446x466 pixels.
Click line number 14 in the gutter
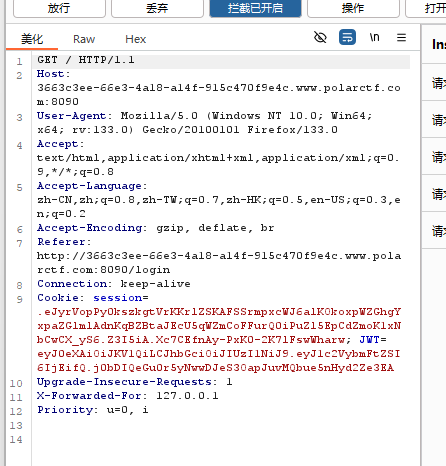tap(16, 440)
